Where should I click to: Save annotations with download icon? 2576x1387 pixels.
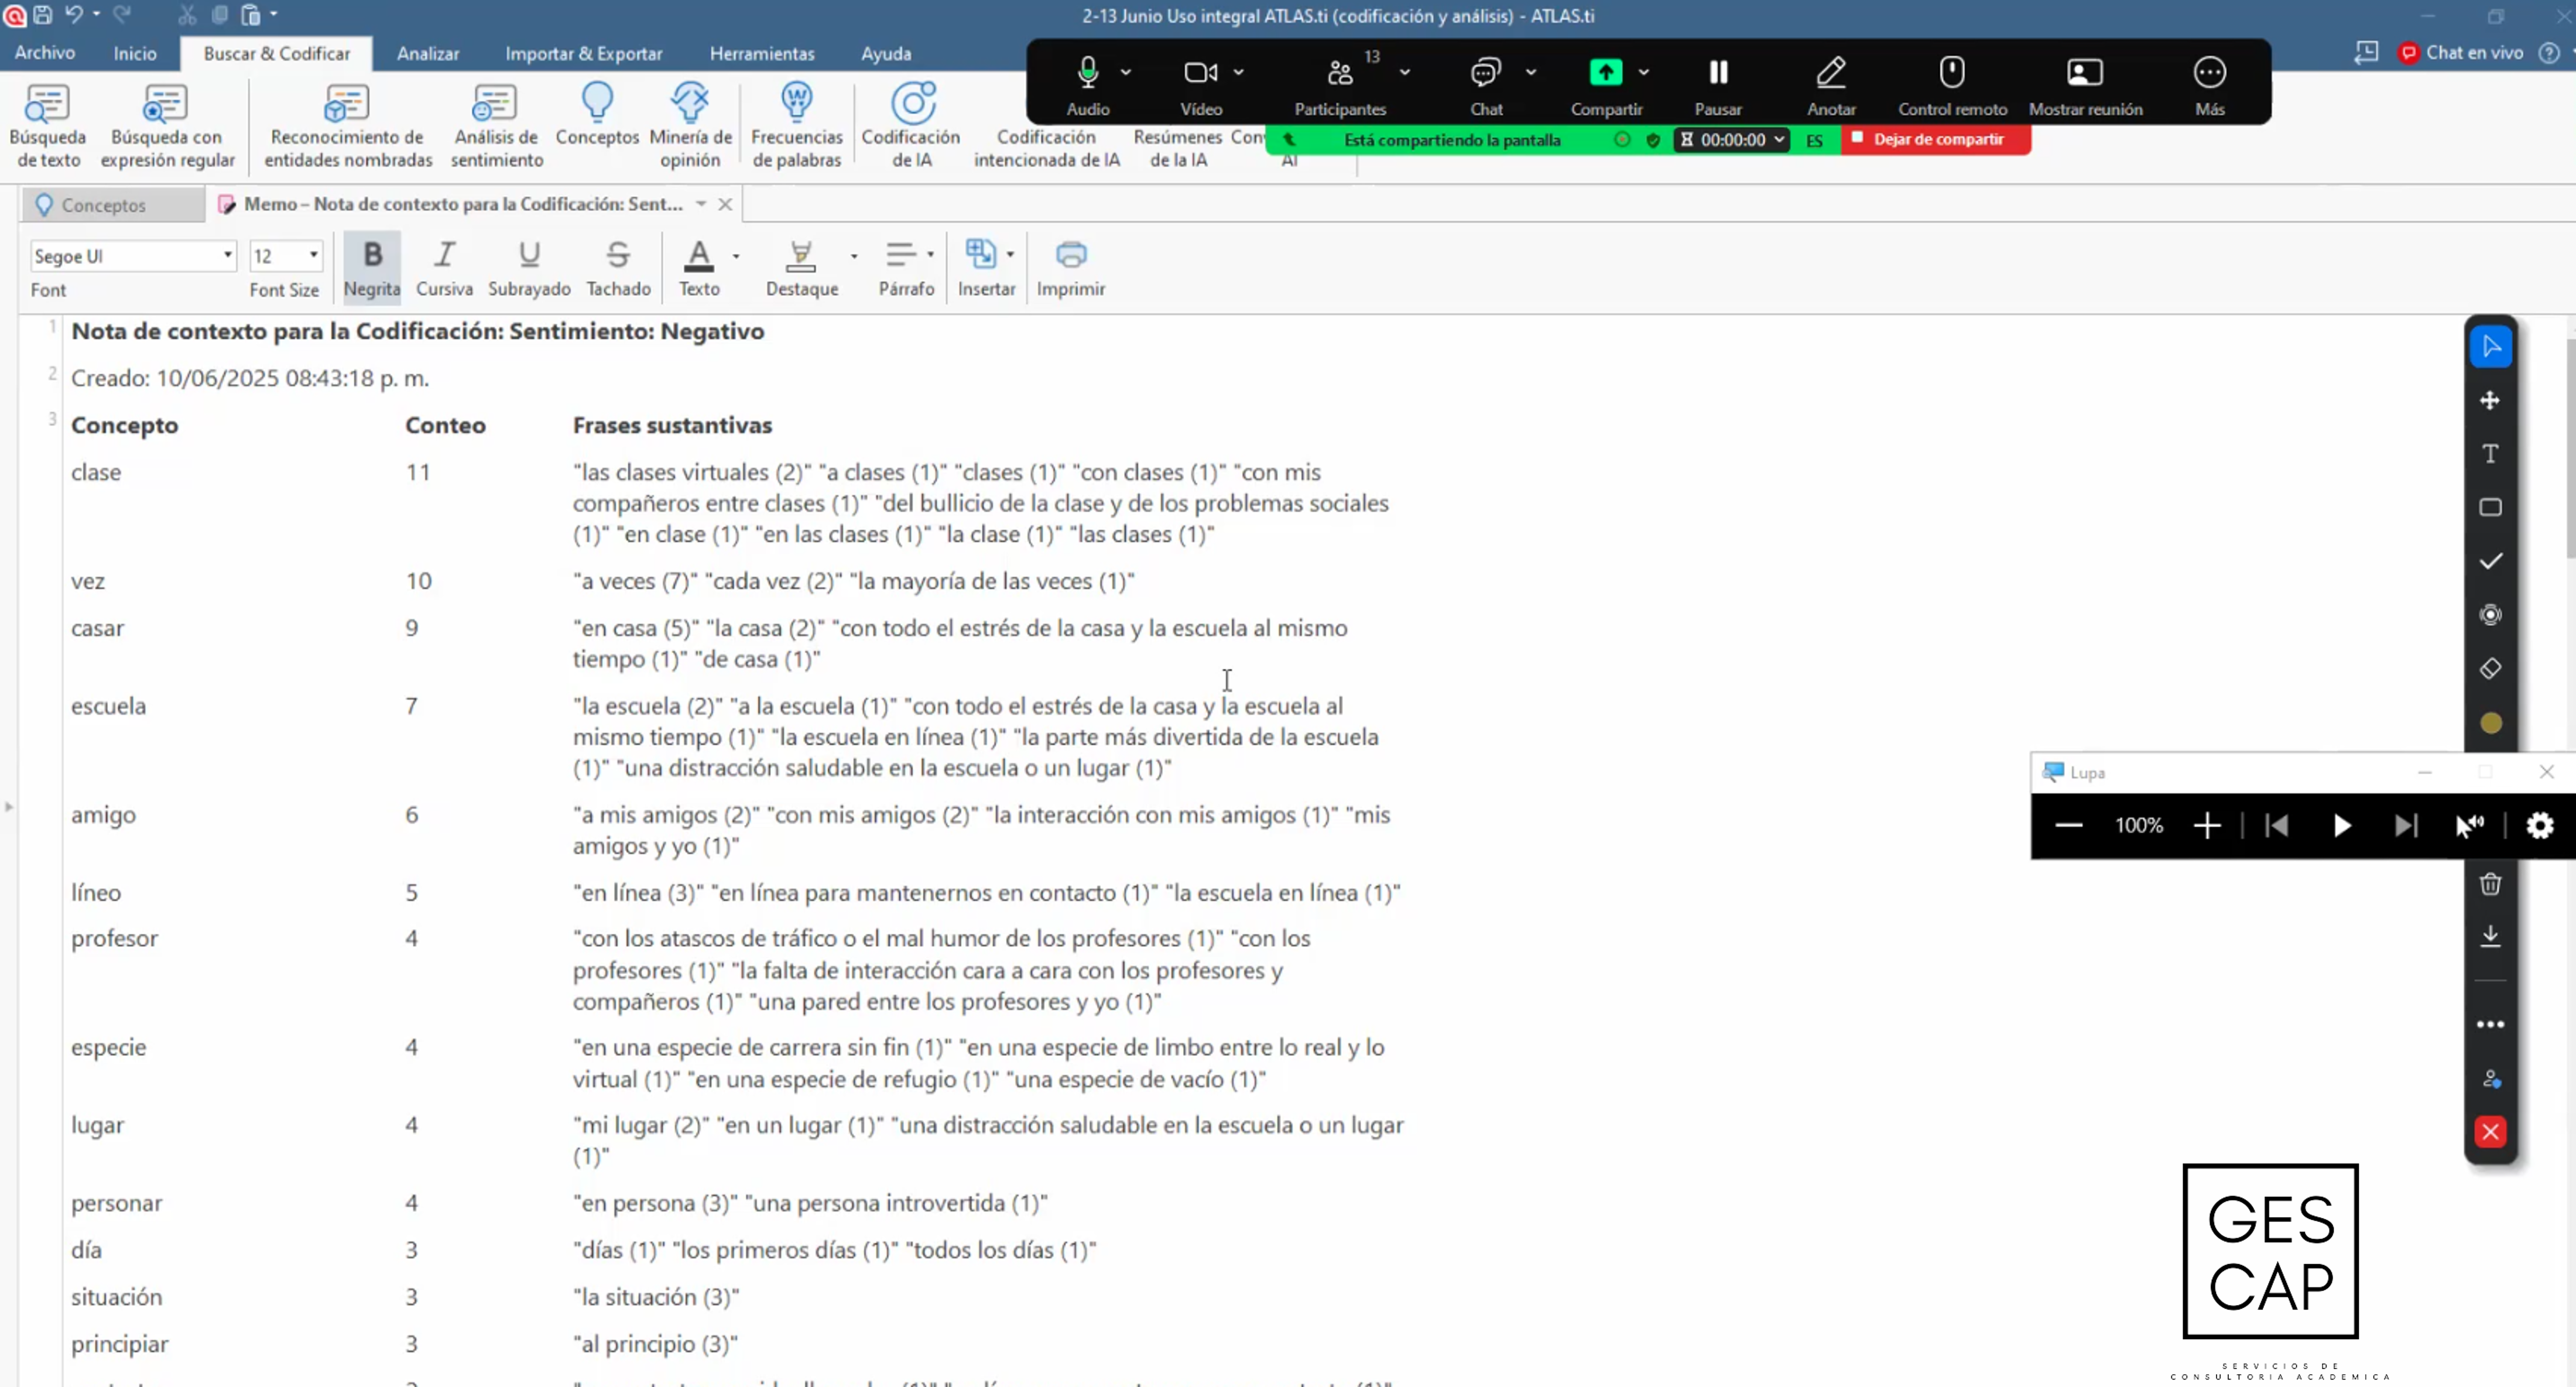[x=2490, y=936]
